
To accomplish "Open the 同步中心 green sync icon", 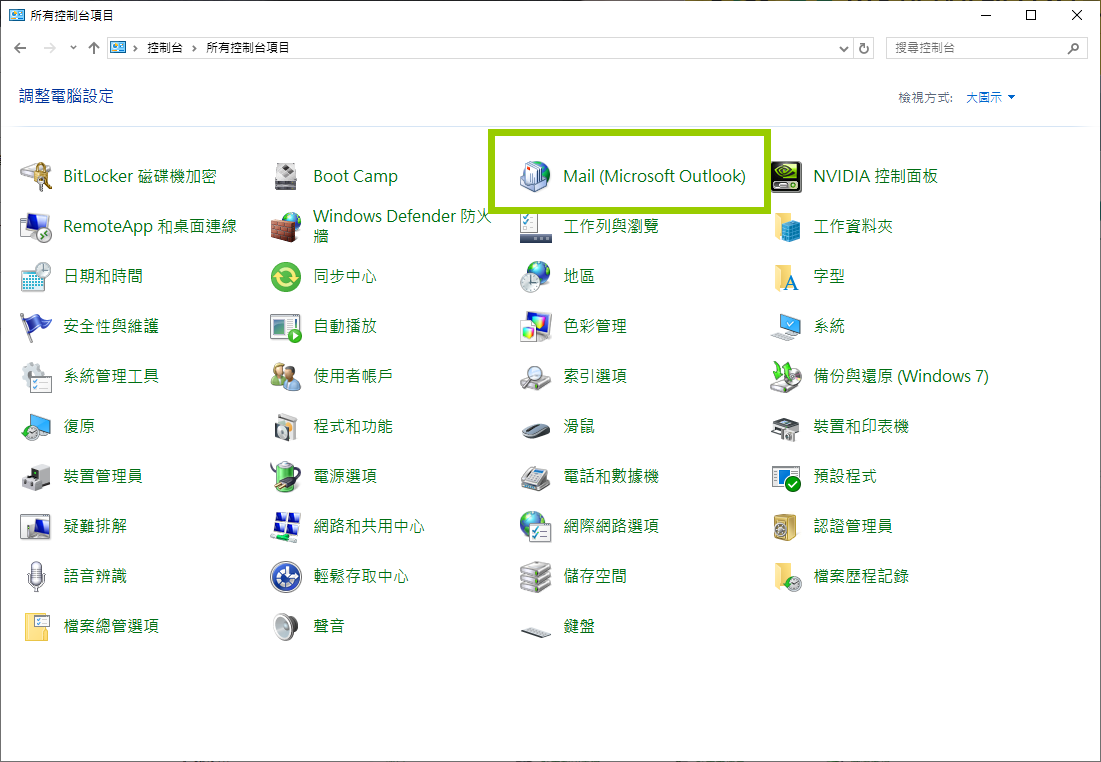I will (x=286, y=276).
